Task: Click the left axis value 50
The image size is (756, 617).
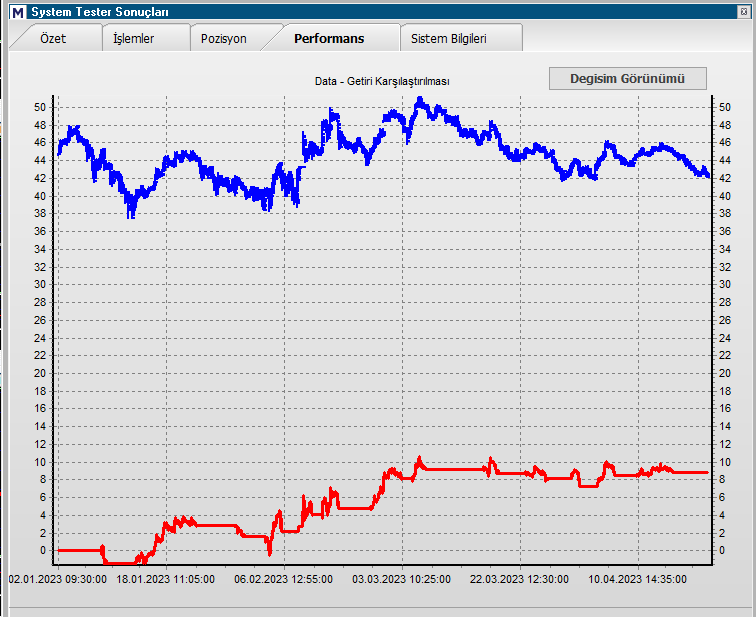Action: (40, 107)
